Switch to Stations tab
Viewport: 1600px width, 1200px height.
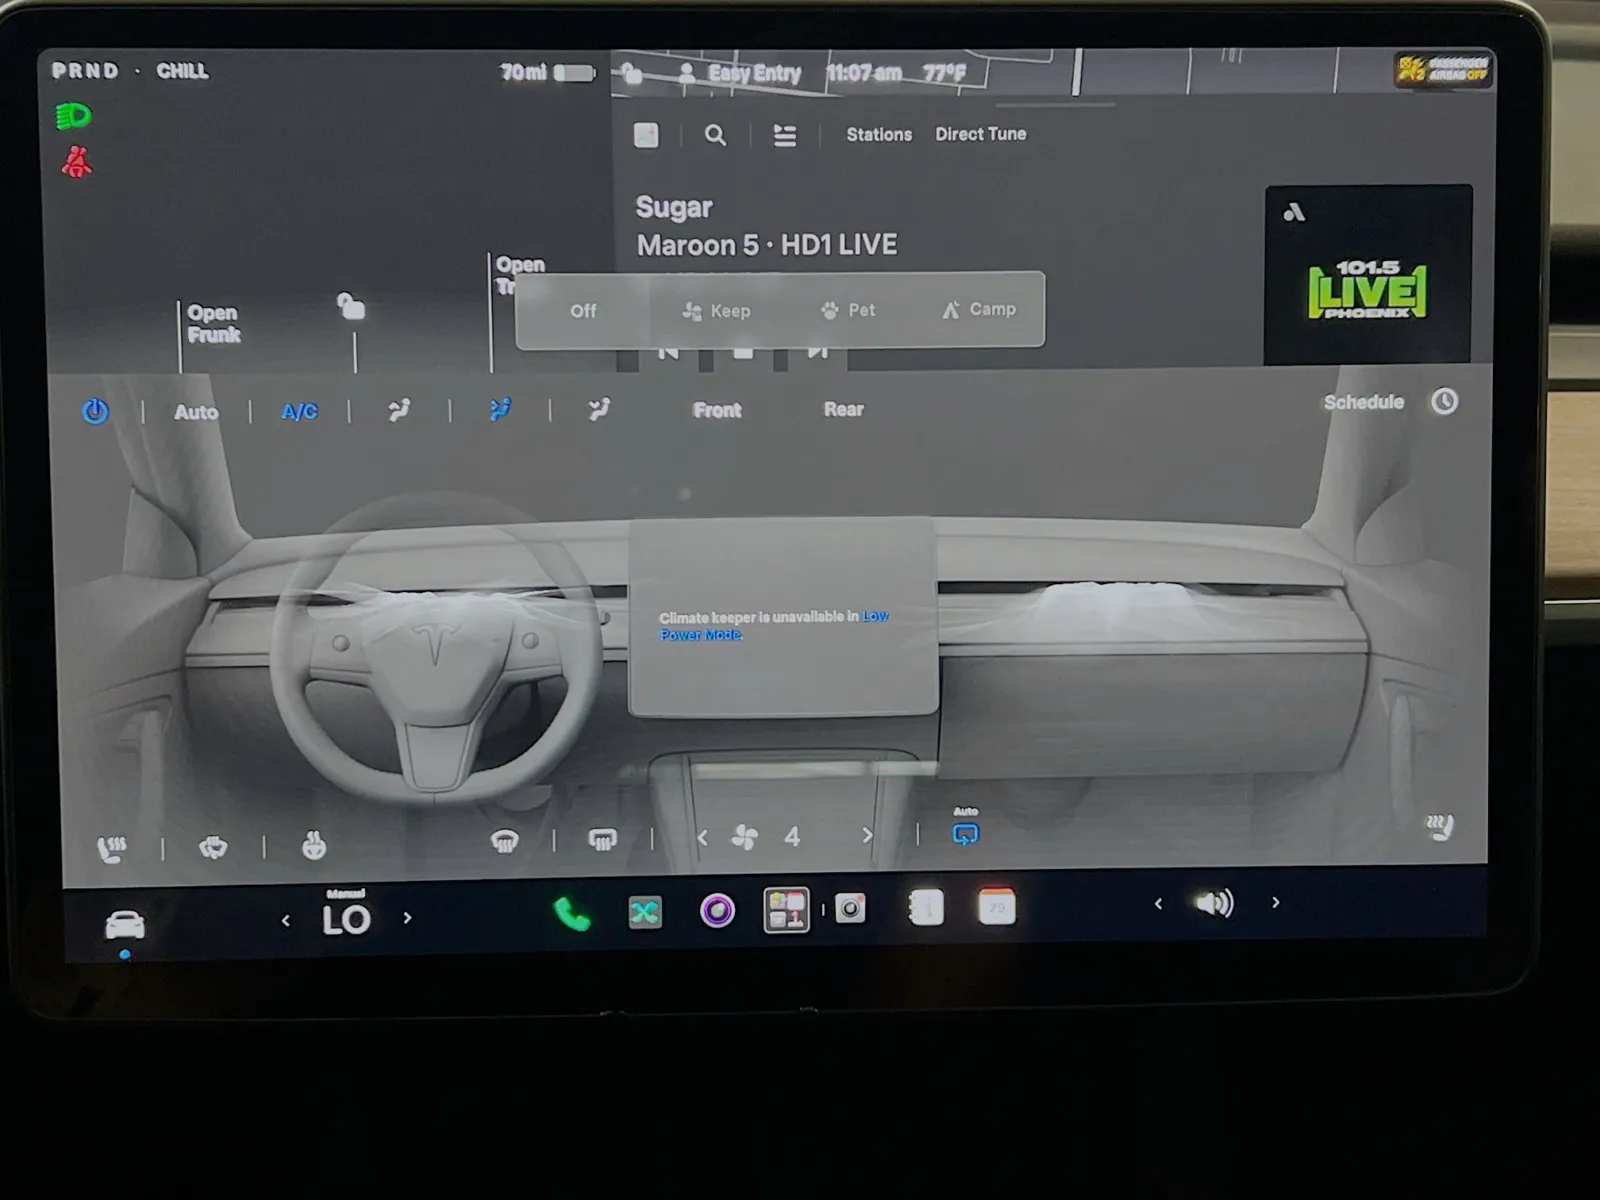click(879, 134)
